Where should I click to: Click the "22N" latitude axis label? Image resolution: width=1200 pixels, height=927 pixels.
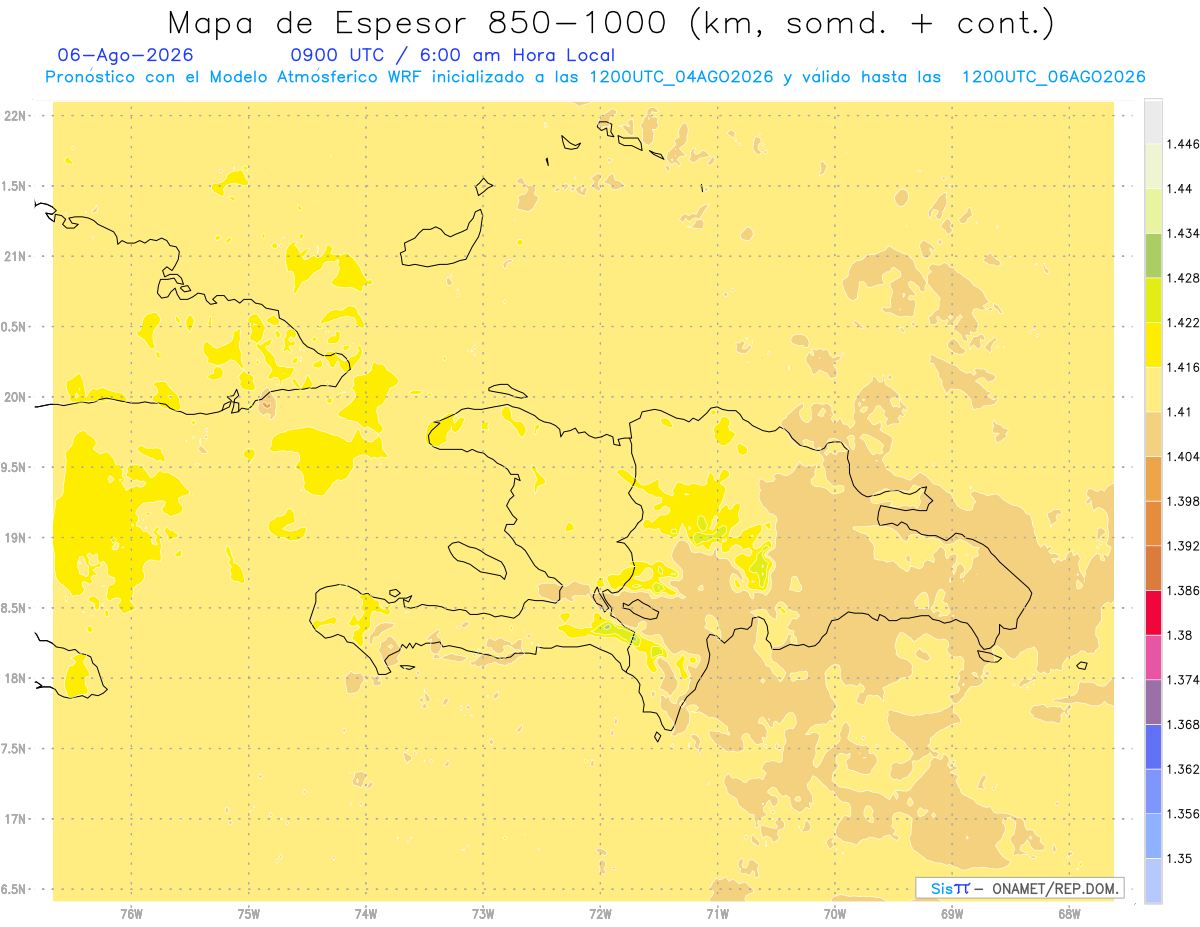pos(15,116)
